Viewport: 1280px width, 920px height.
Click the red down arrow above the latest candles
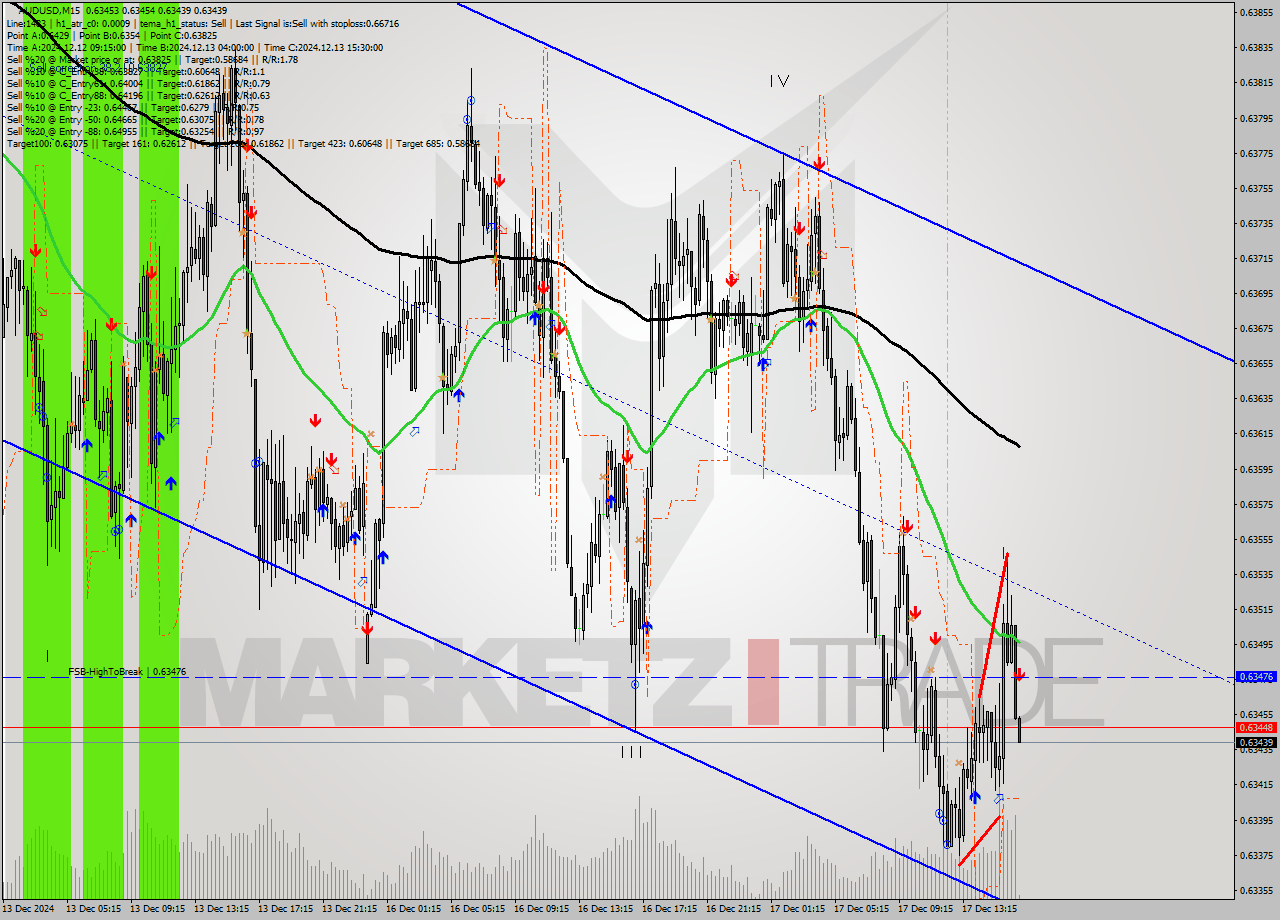coord(1017,675)
